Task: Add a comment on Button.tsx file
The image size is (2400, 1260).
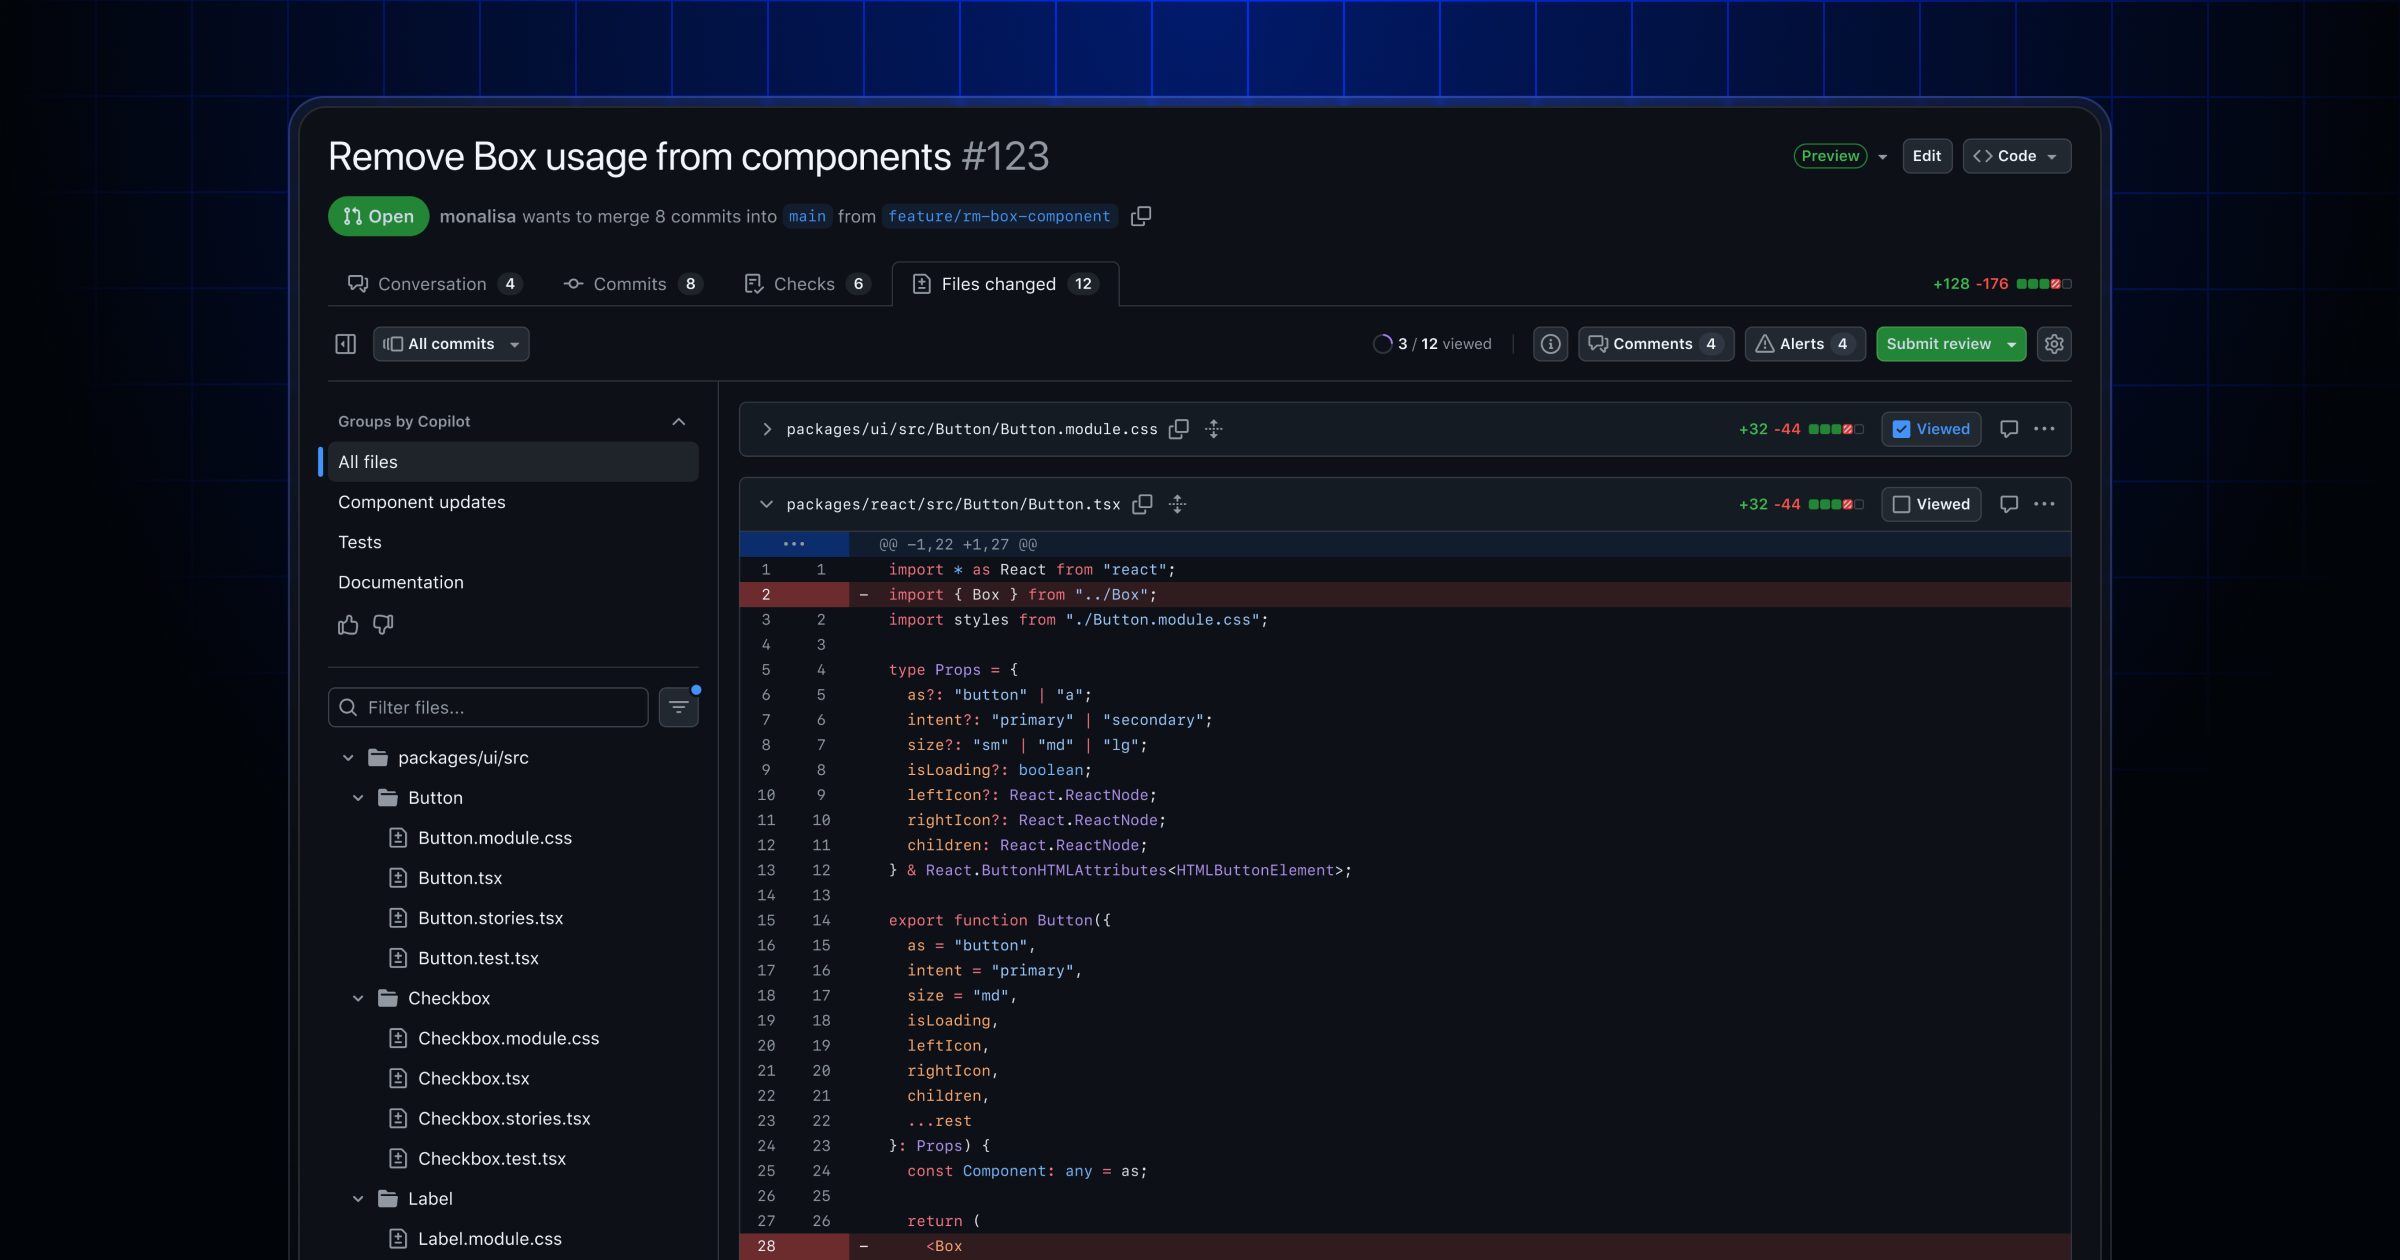Action: [2008, 504]
